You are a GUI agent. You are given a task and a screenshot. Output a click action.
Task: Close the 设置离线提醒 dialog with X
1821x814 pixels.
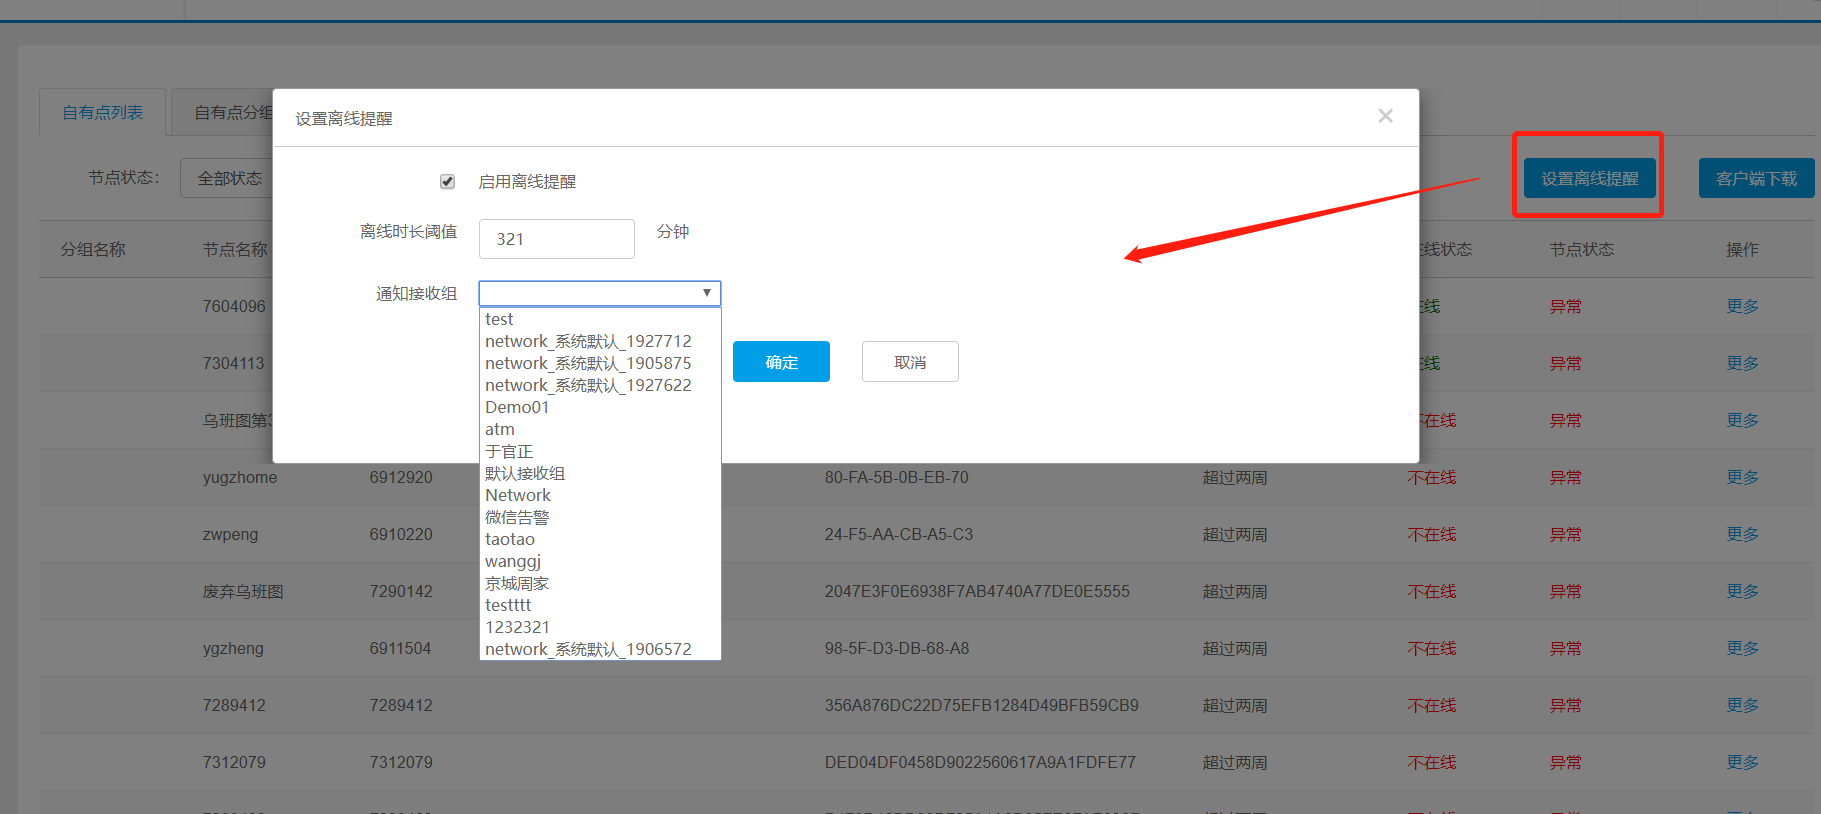[x=1385, y=116]
